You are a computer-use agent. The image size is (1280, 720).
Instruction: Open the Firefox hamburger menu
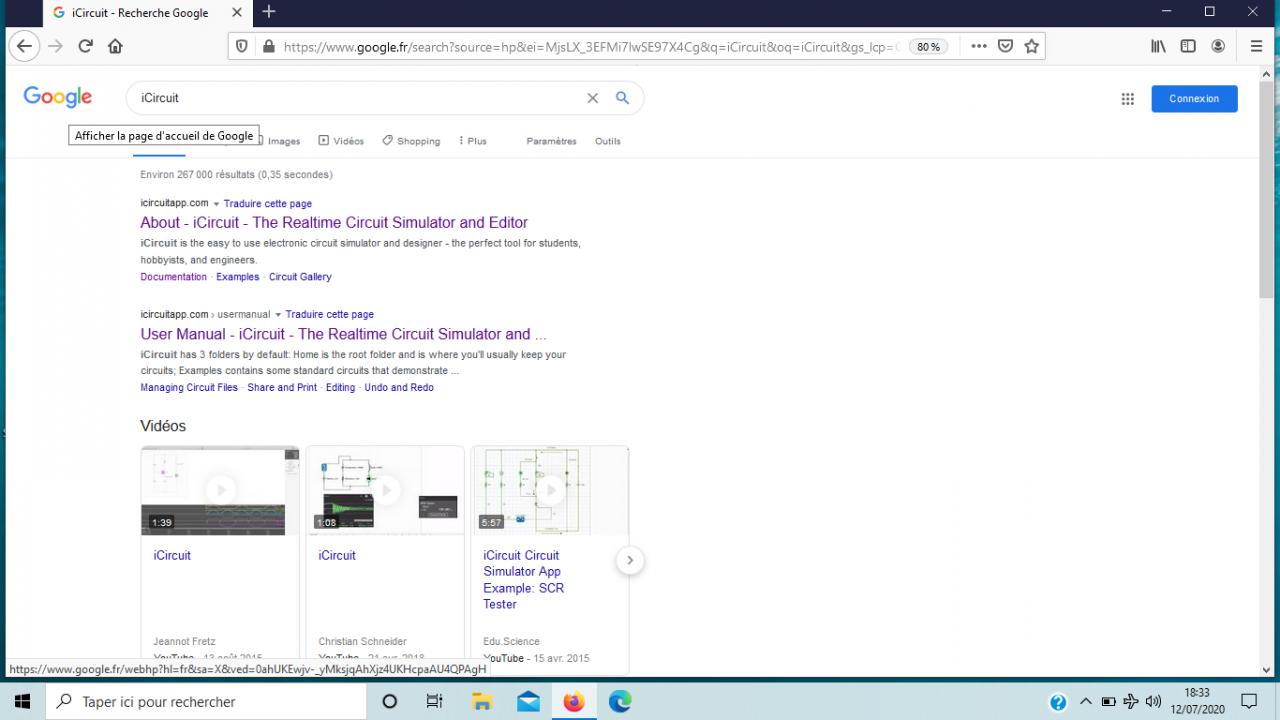[1257, 46]
